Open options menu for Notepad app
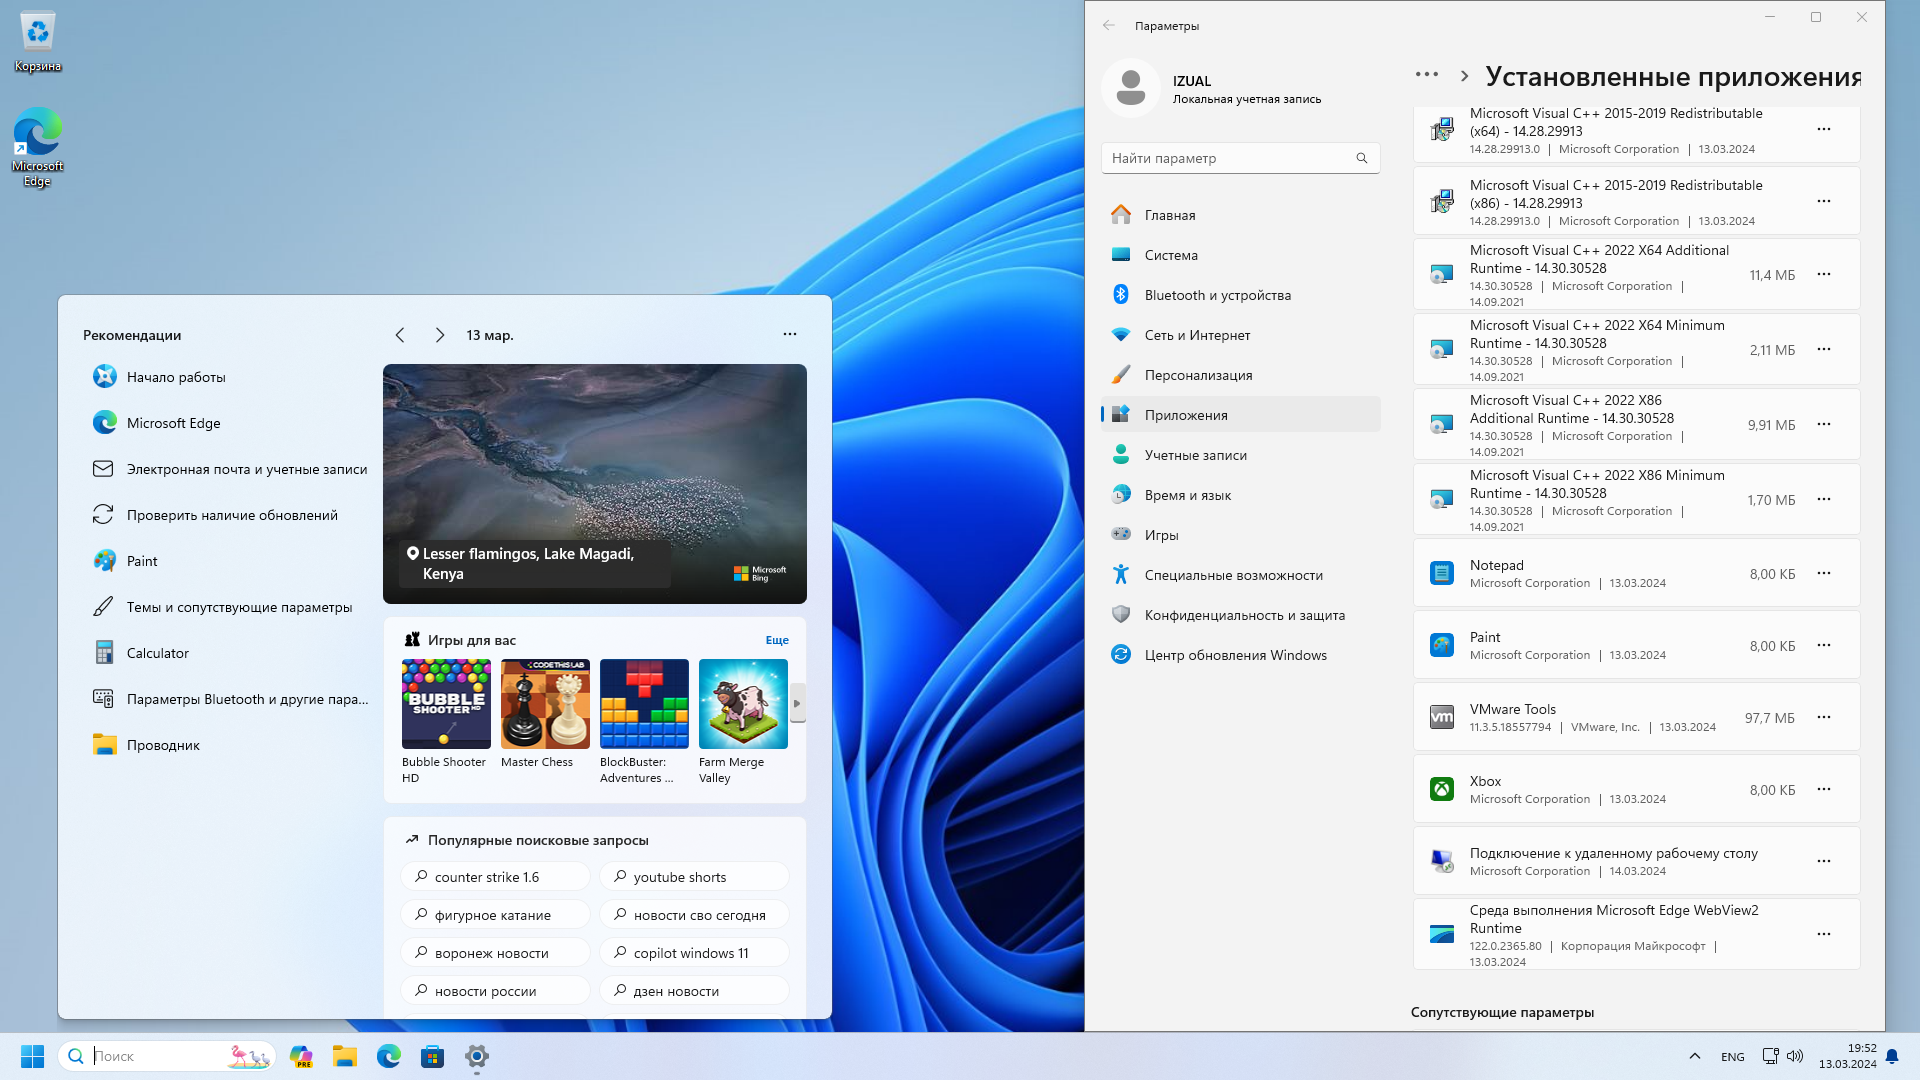Viewport: 1920px width, 1080px height. (1824, 574)
